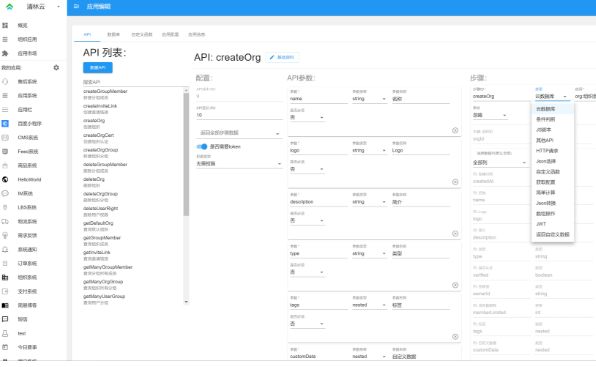Switch to the API tab

coord(87,35)
